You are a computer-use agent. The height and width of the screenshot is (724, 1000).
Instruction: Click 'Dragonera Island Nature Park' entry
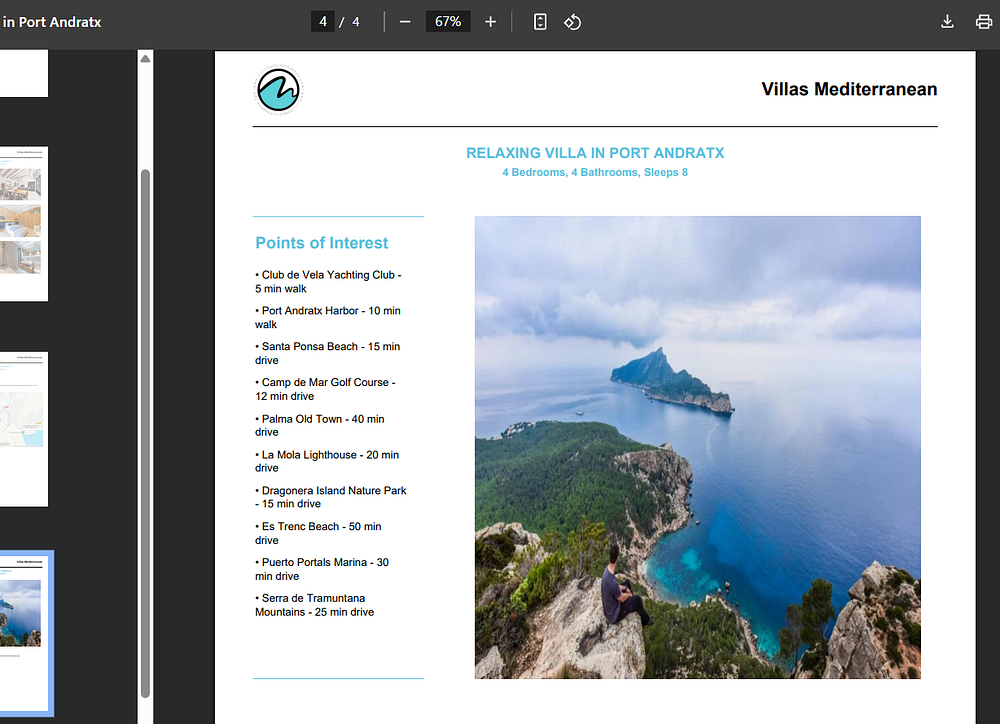pyautogui.click(x=330, y=496)
